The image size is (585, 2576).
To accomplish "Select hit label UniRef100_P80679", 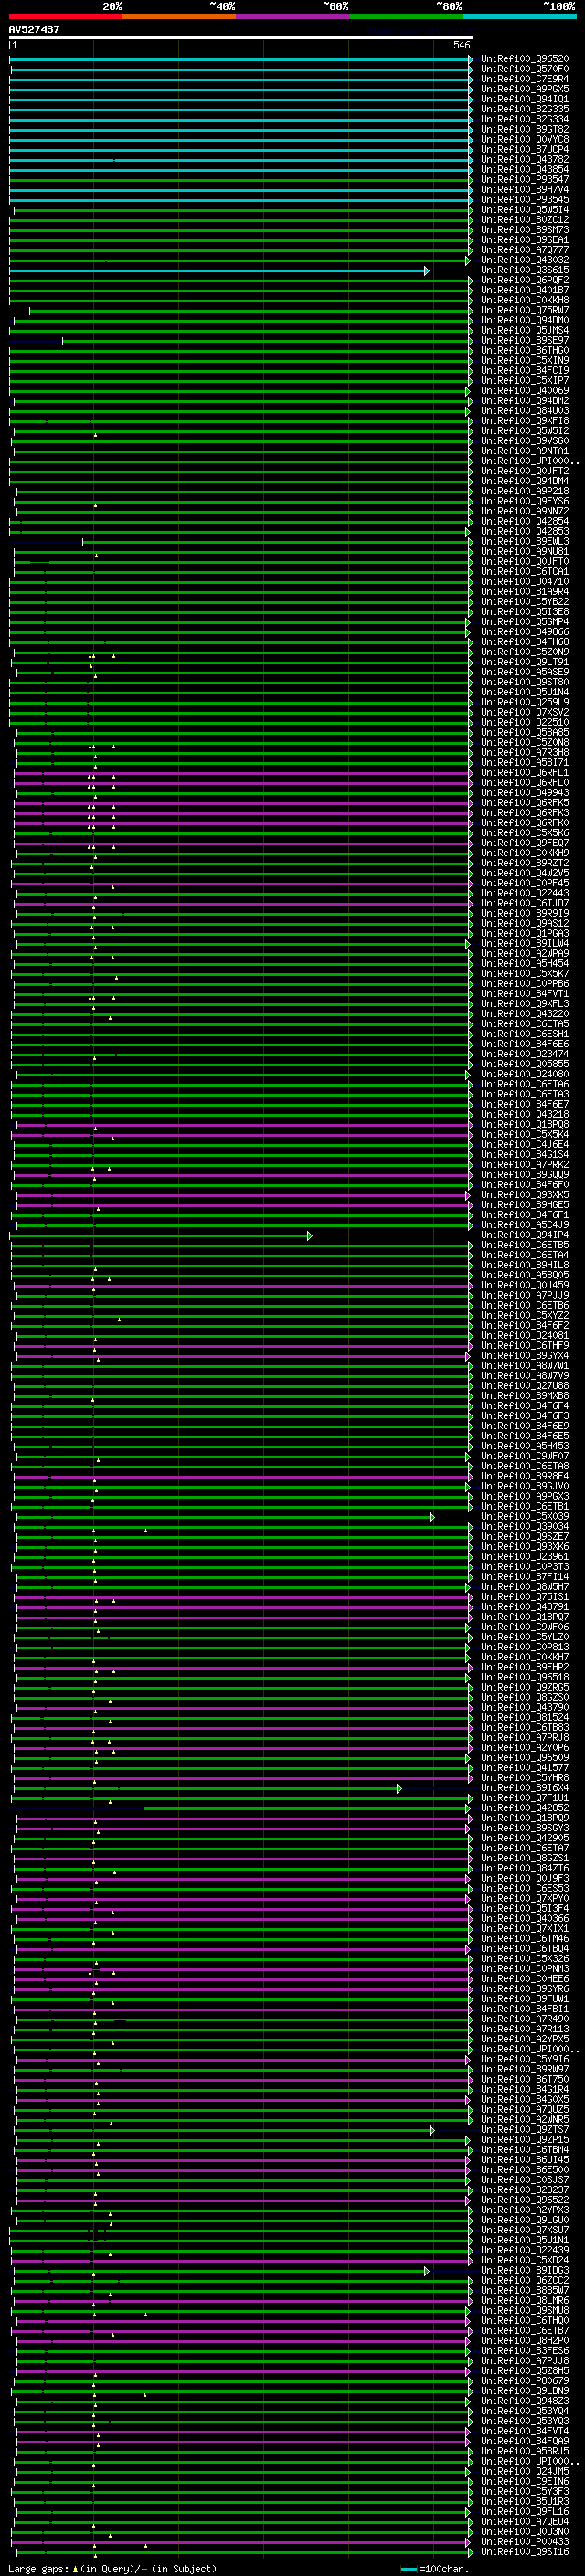I will point(524,2381).
